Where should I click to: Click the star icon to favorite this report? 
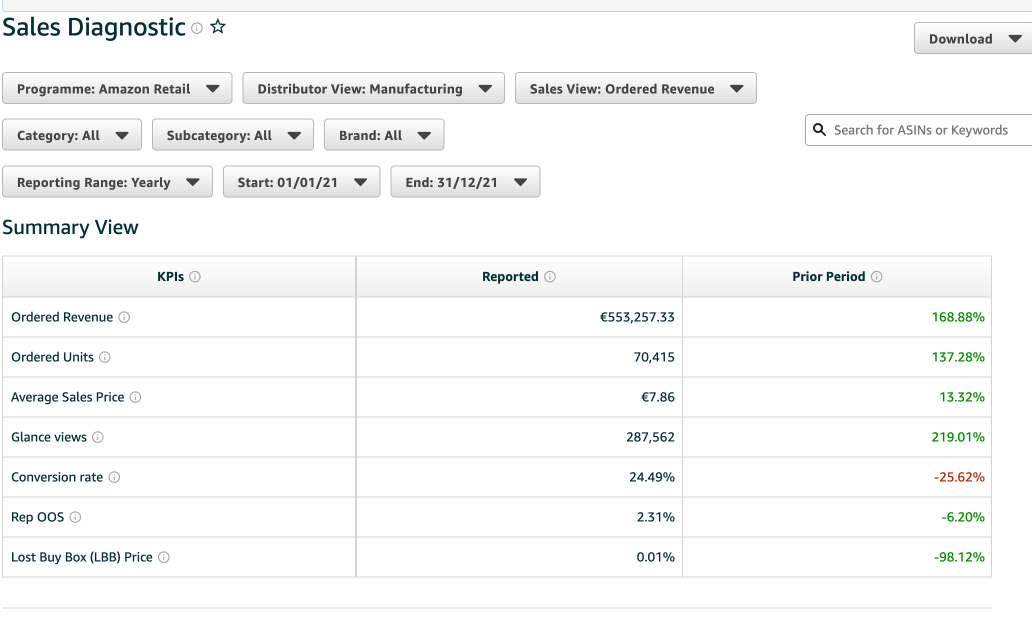coord(218,28)
